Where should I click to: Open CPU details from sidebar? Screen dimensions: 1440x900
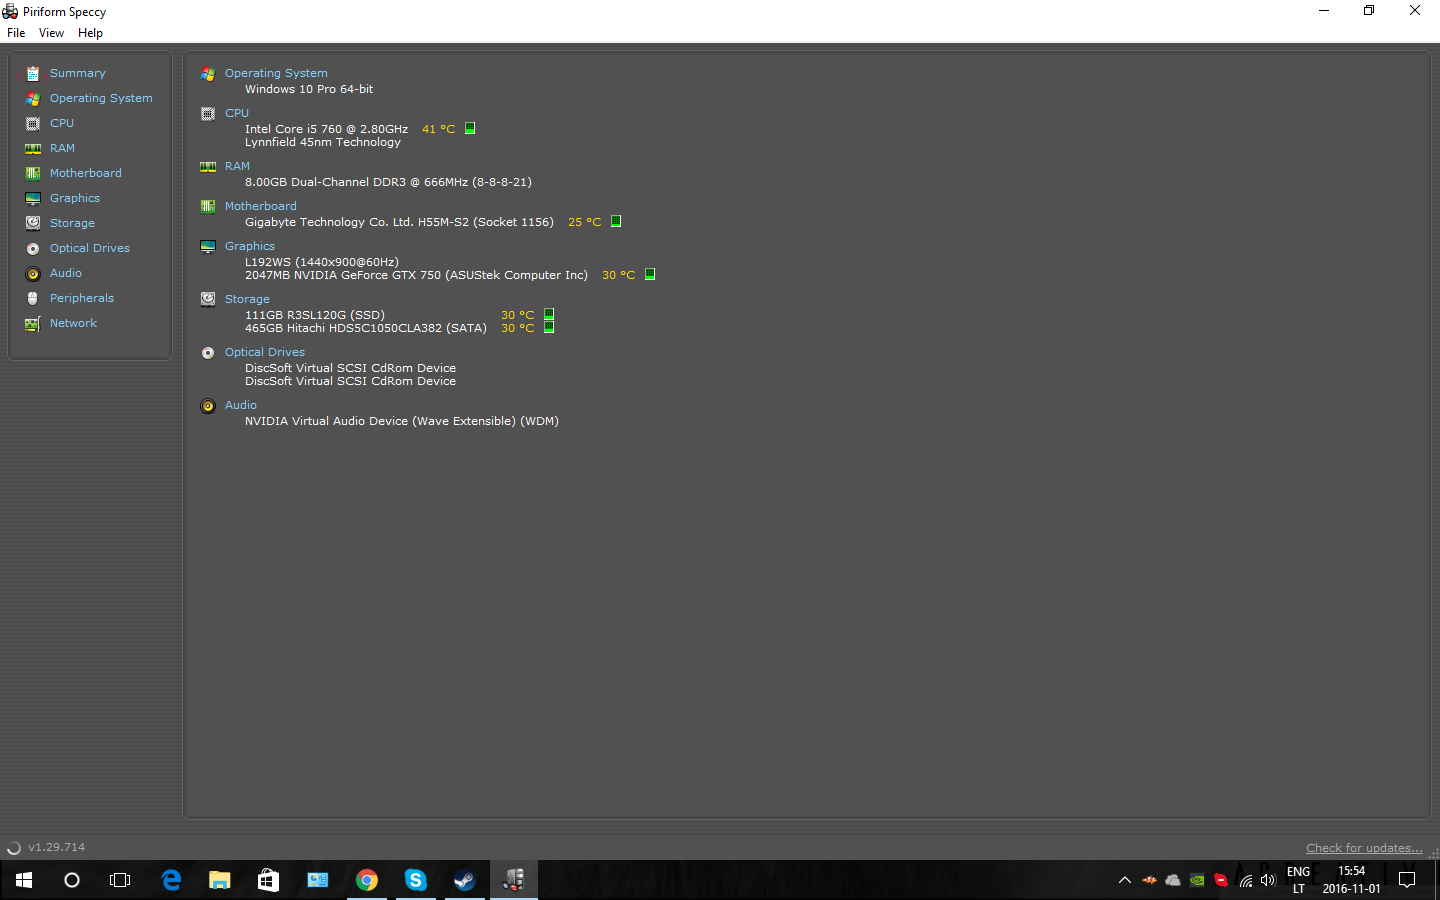[62, 123]
